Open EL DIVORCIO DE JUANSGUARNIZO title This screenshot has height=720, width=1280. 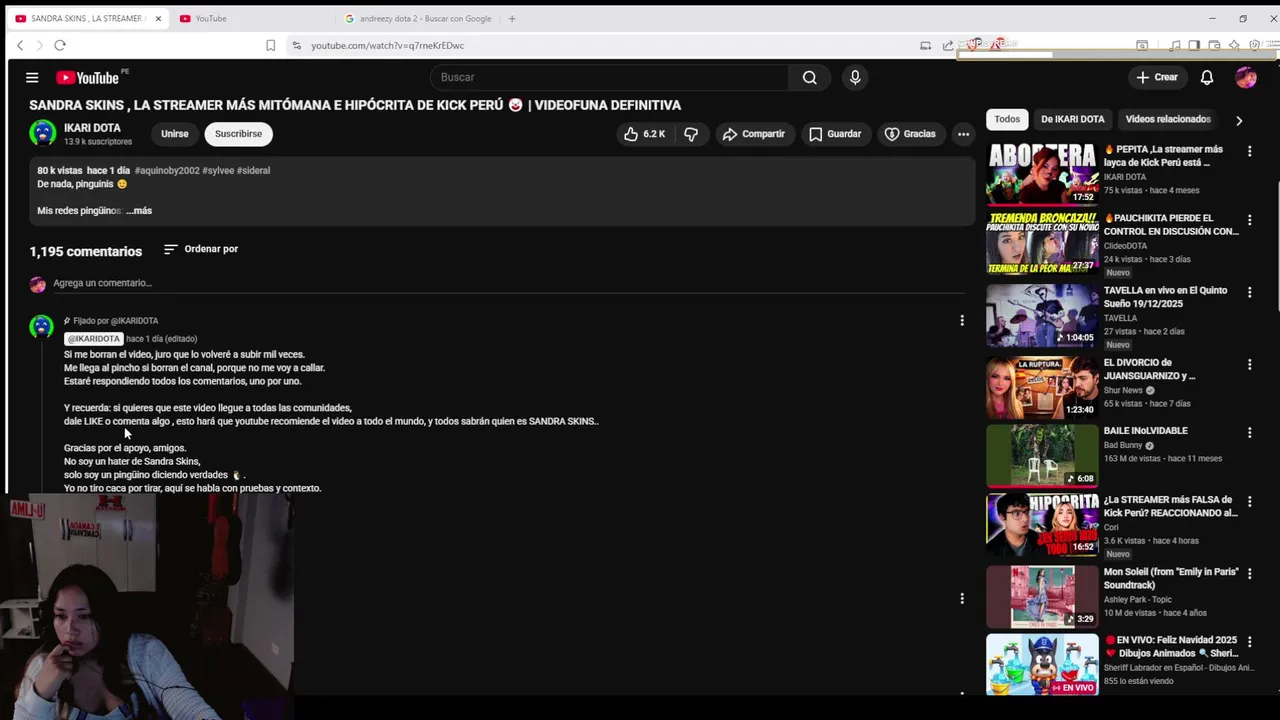(x=1150, y=369)
